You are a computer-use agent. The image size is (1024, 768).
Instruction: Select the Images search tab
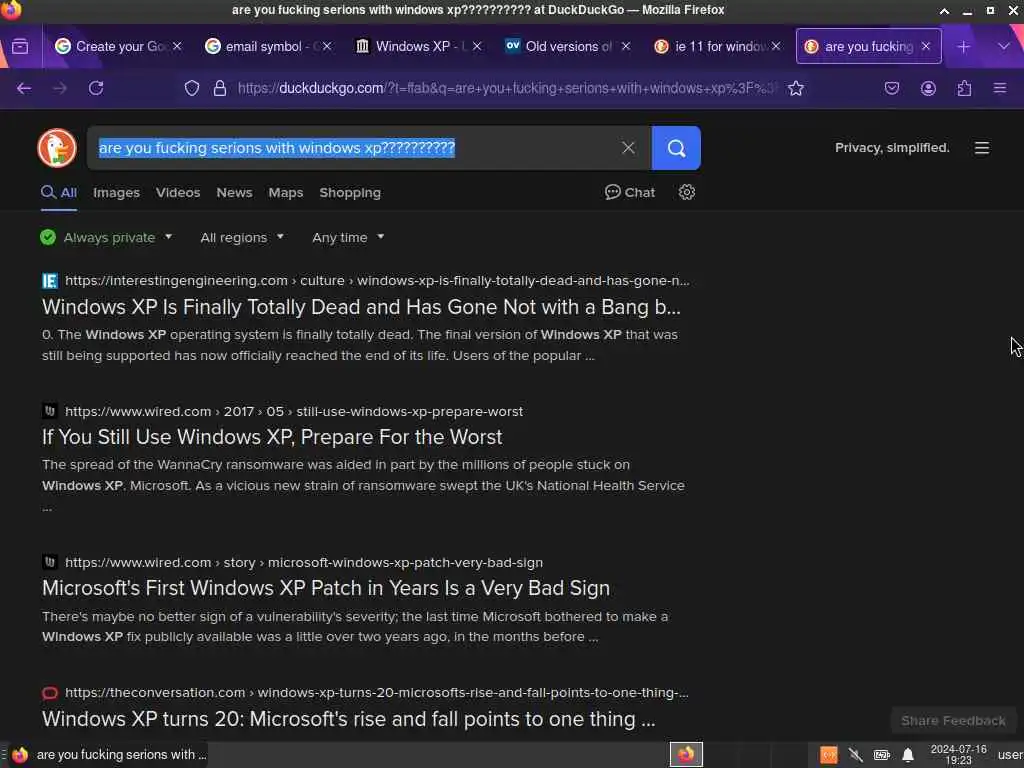(x=116, y=193)
